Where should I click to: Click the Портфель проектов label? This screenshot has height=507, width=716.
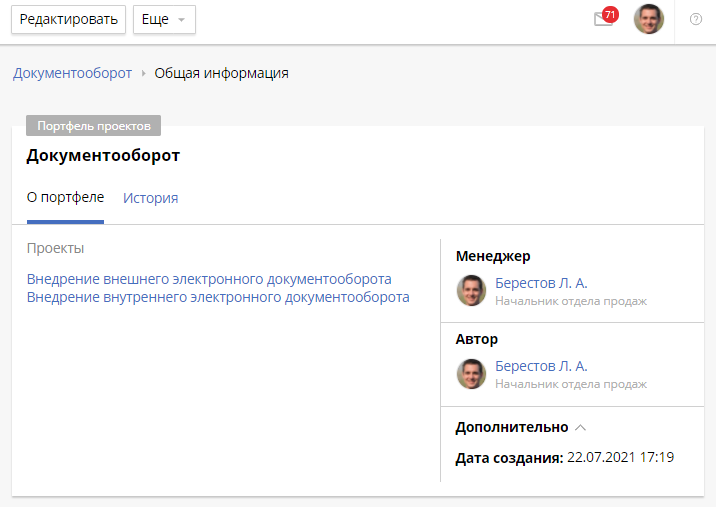click(x=94, y=126)
